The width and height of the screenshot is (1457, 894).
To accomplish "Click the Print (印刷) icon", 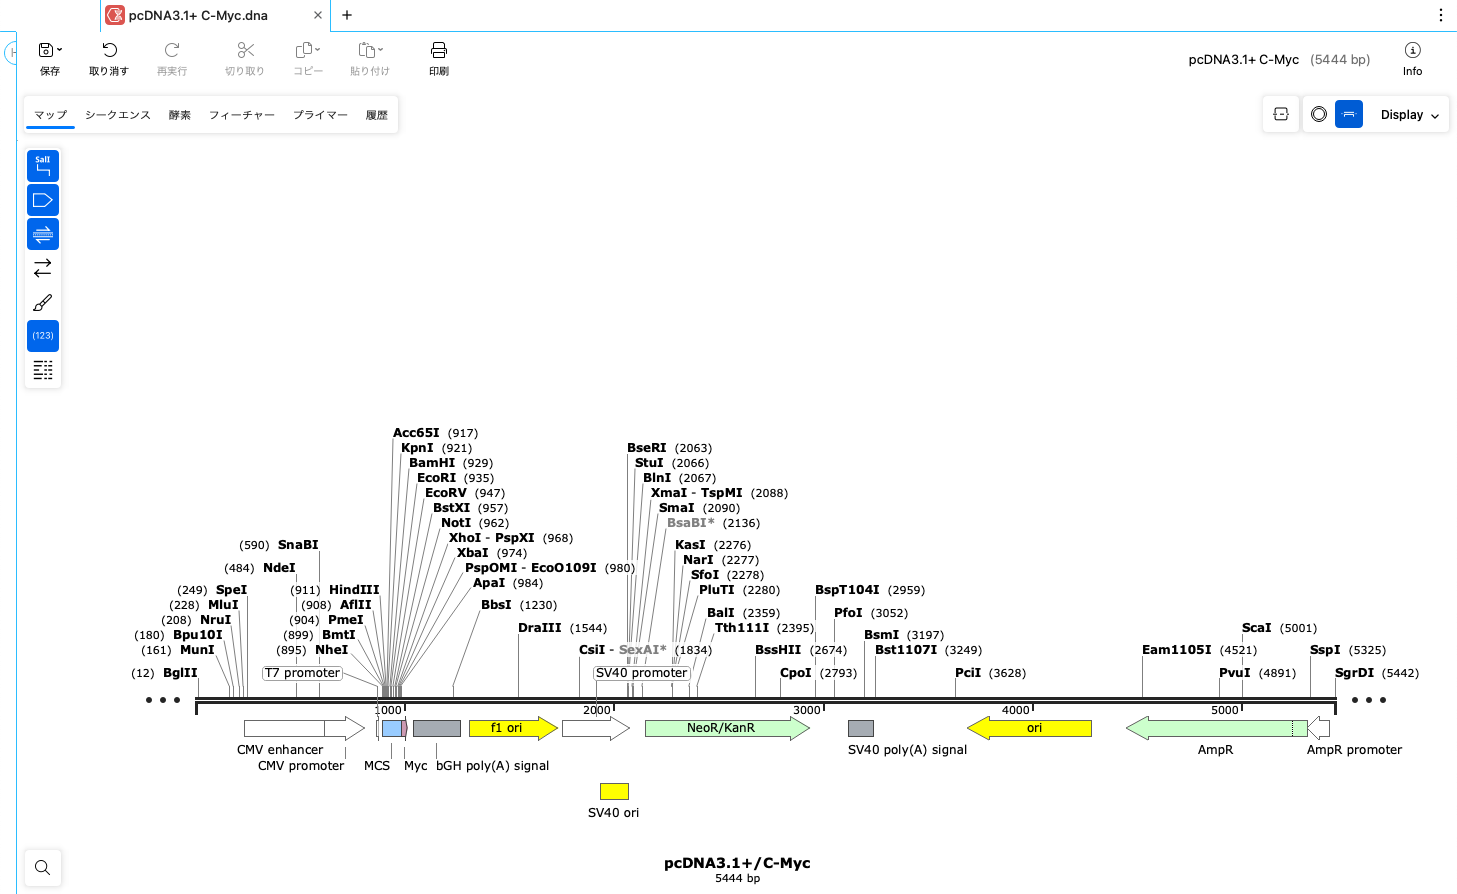I will click(438, 51).
